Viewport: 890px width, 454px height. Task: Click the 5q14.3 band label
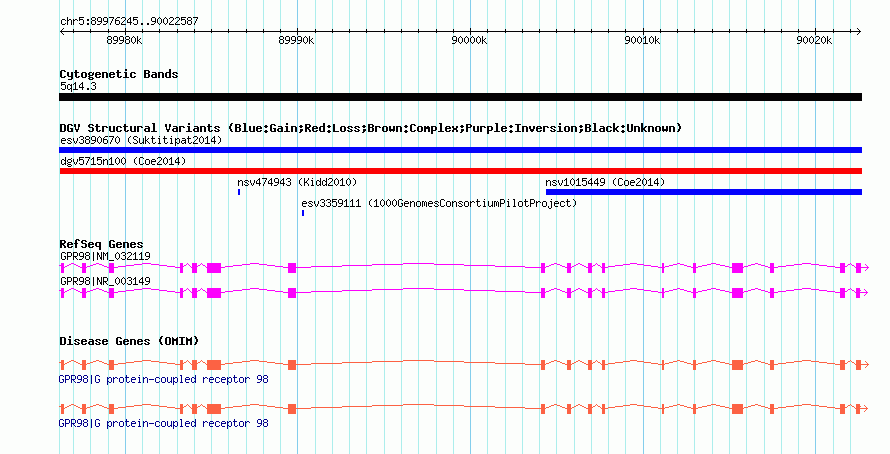(78, 86)
